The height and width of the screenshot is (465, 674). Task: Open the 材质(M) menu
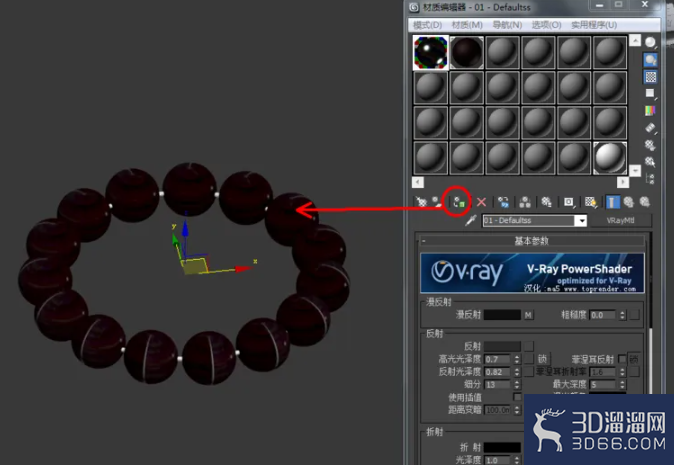[x=467, y=25]
